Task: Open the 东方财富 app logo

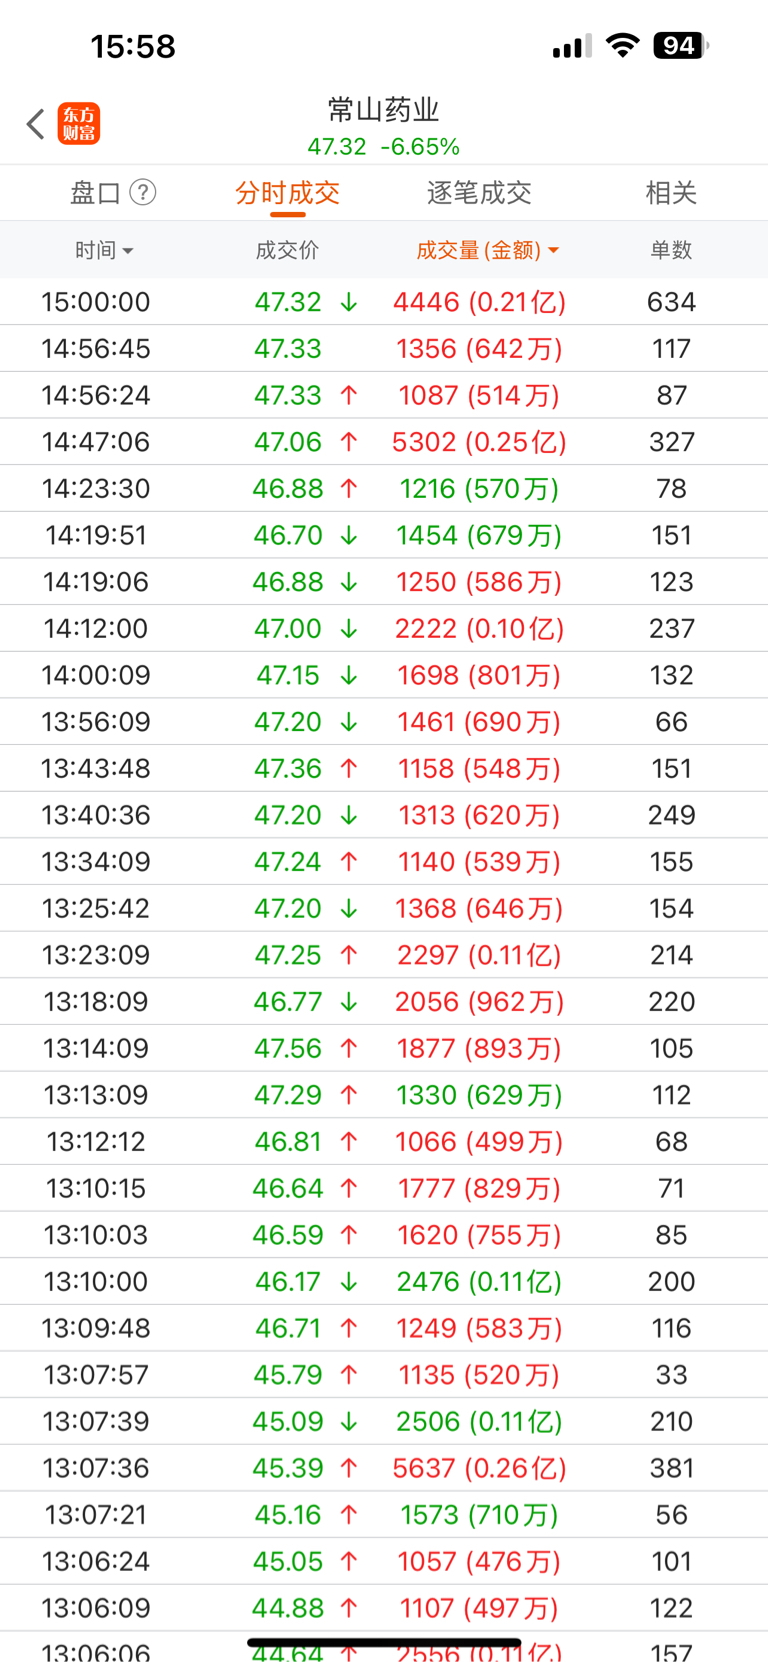Action: (x=79, y=124)
